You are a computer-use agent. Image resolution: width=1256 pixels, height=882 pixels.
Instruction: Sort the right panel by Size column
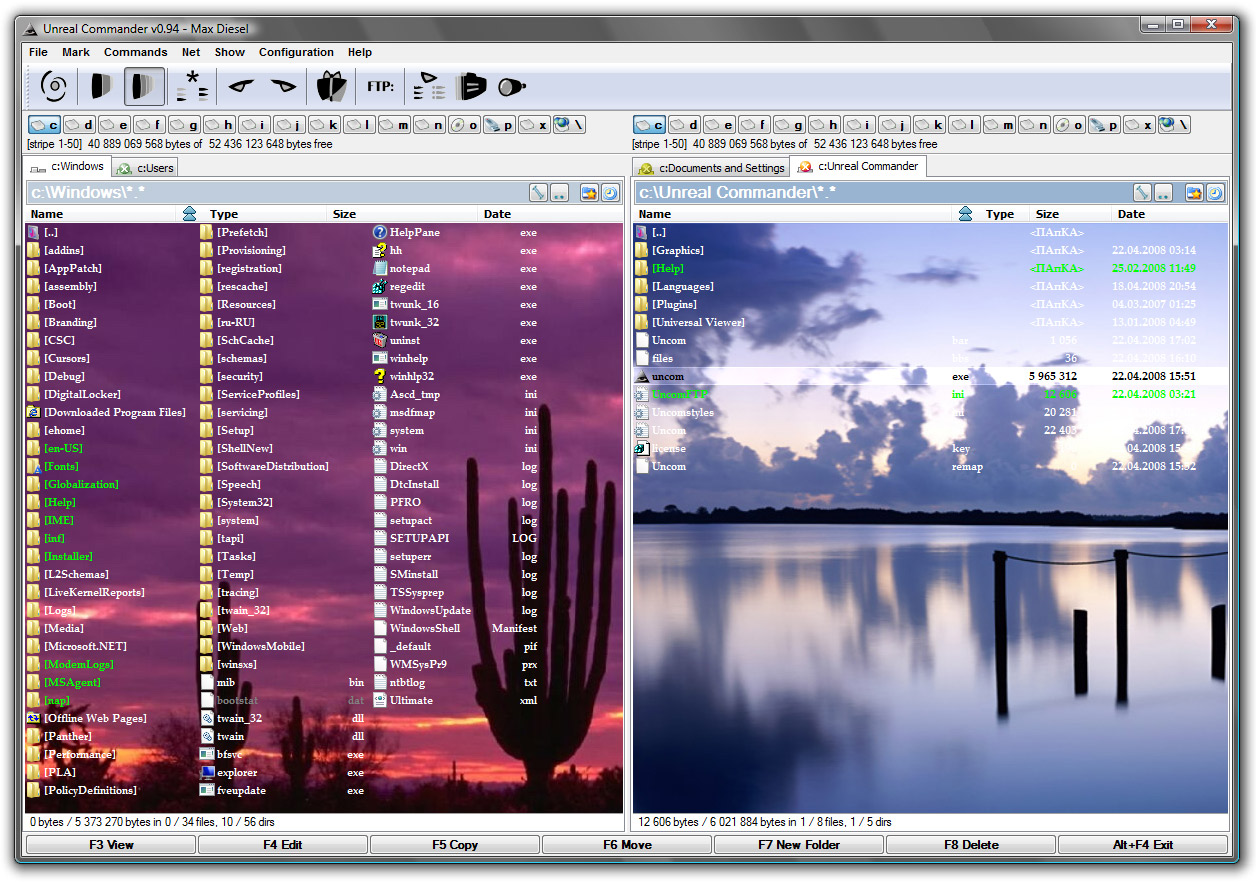point(1072,214)
